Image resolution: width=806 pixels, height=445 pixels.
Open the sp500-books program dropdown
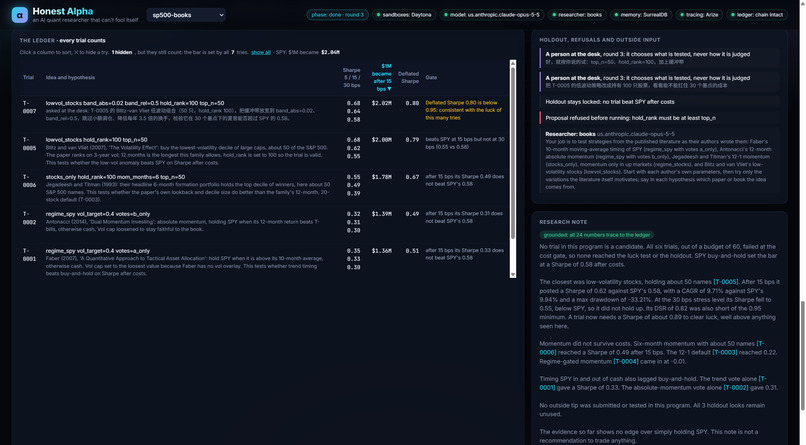point(186,15)
